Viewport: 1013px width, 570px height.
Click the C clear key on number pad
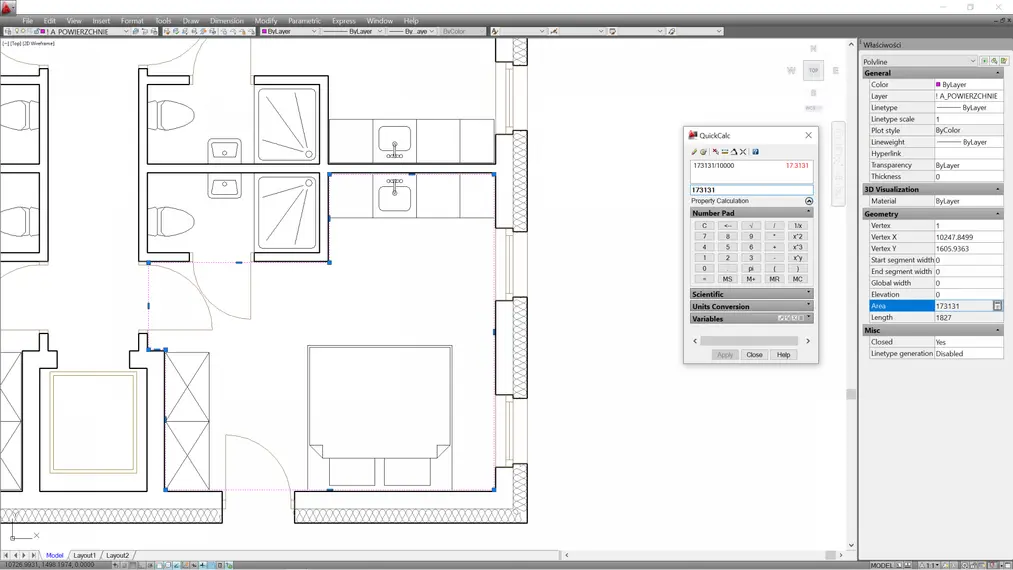click(704, 226)
